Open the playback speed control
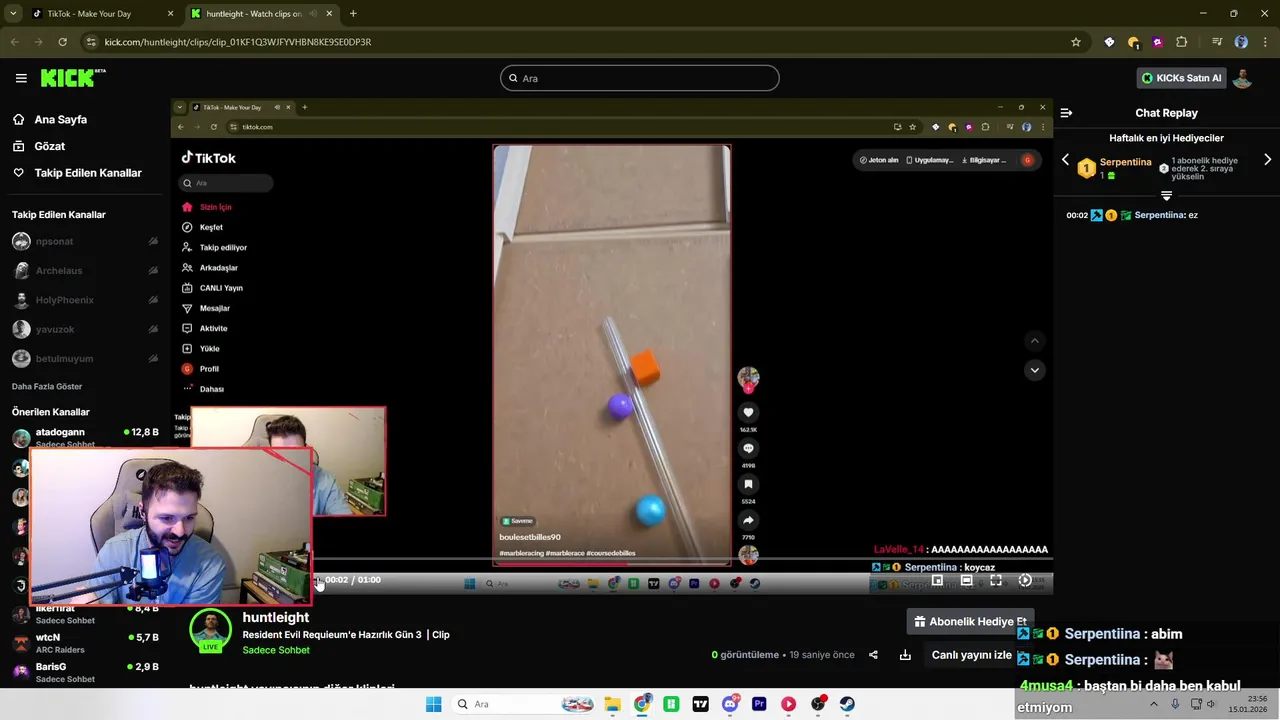 [x=1025, y=580]
